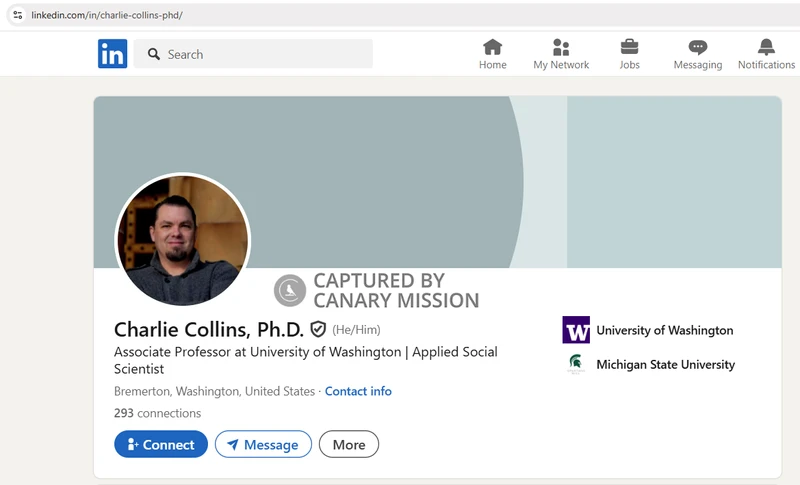Open Charlie Collins' profile photo
Image resolution: width=800 pixels, height=485 pixels.
(183, 240)
